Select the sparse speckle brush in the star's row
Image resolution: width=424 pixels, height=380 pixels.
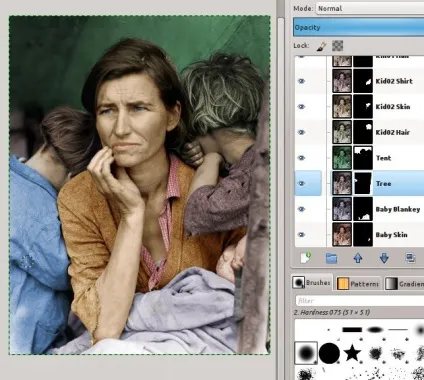(398, 353)
